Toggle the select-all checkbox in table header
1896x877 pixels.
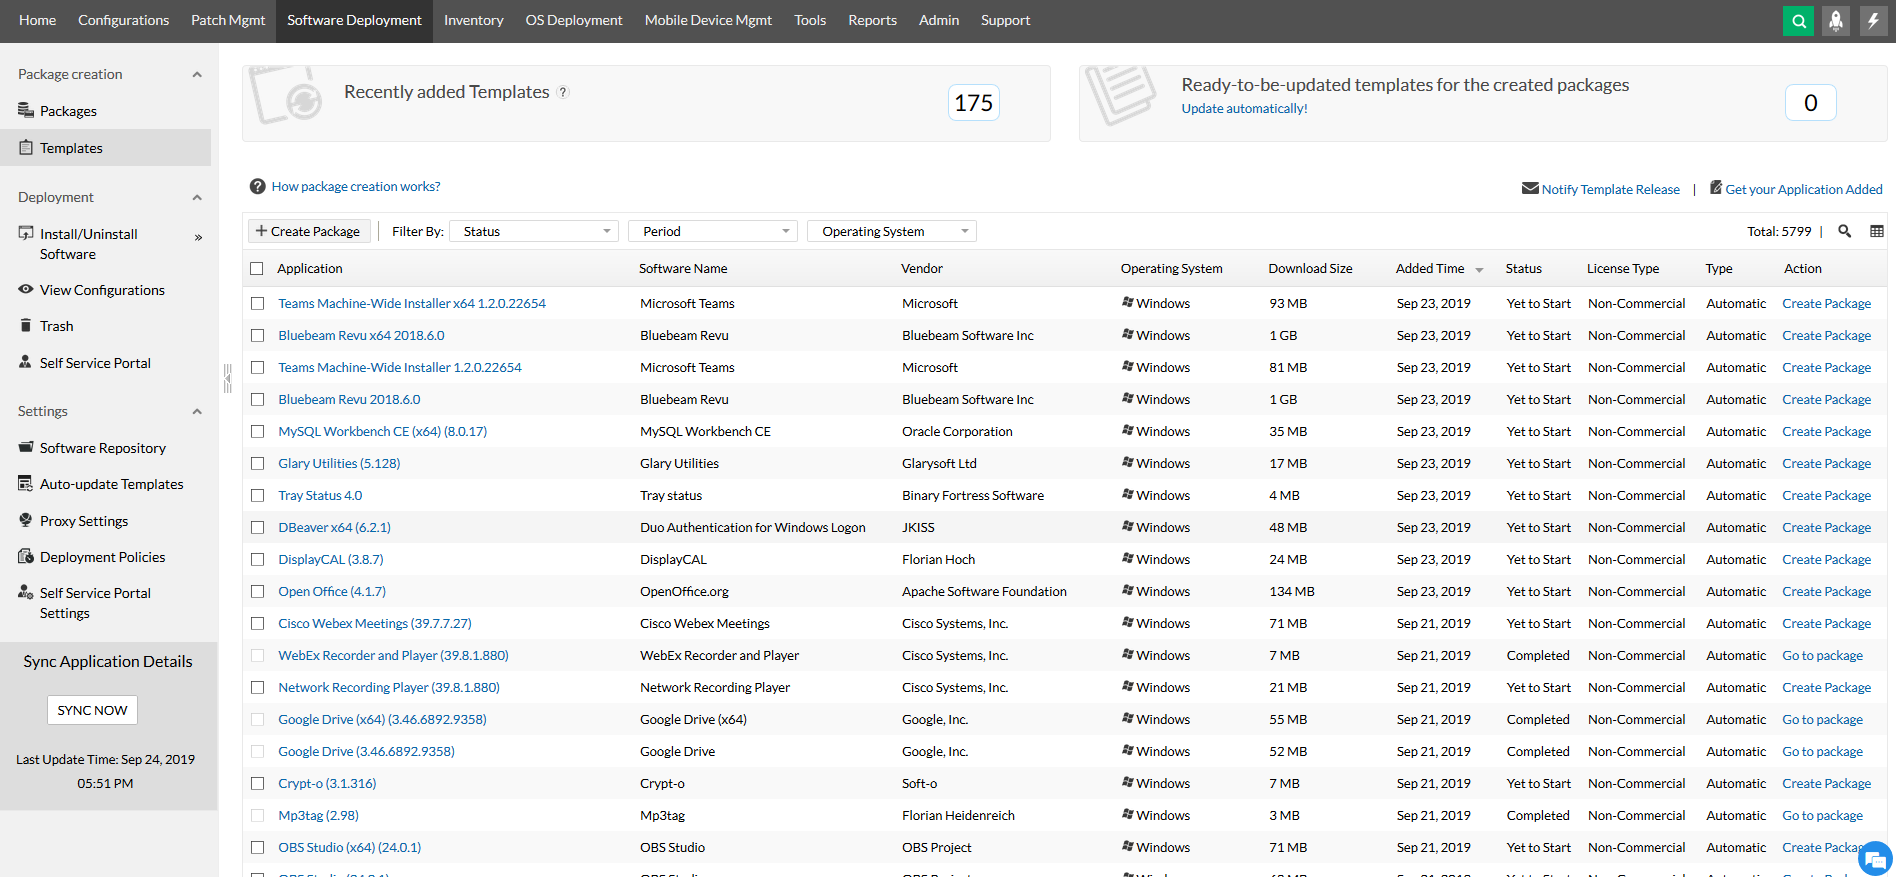(257, 269)
